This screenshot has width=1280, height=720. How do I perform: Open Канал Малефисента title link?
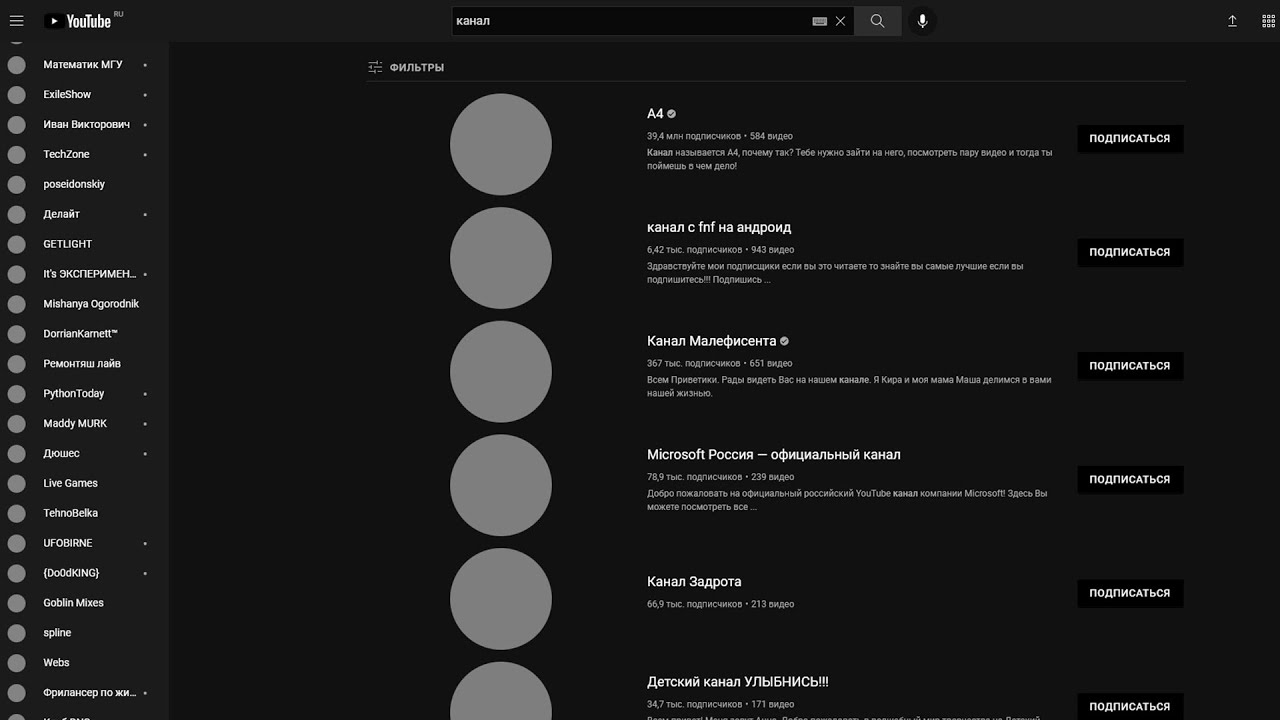pos(711,341)
